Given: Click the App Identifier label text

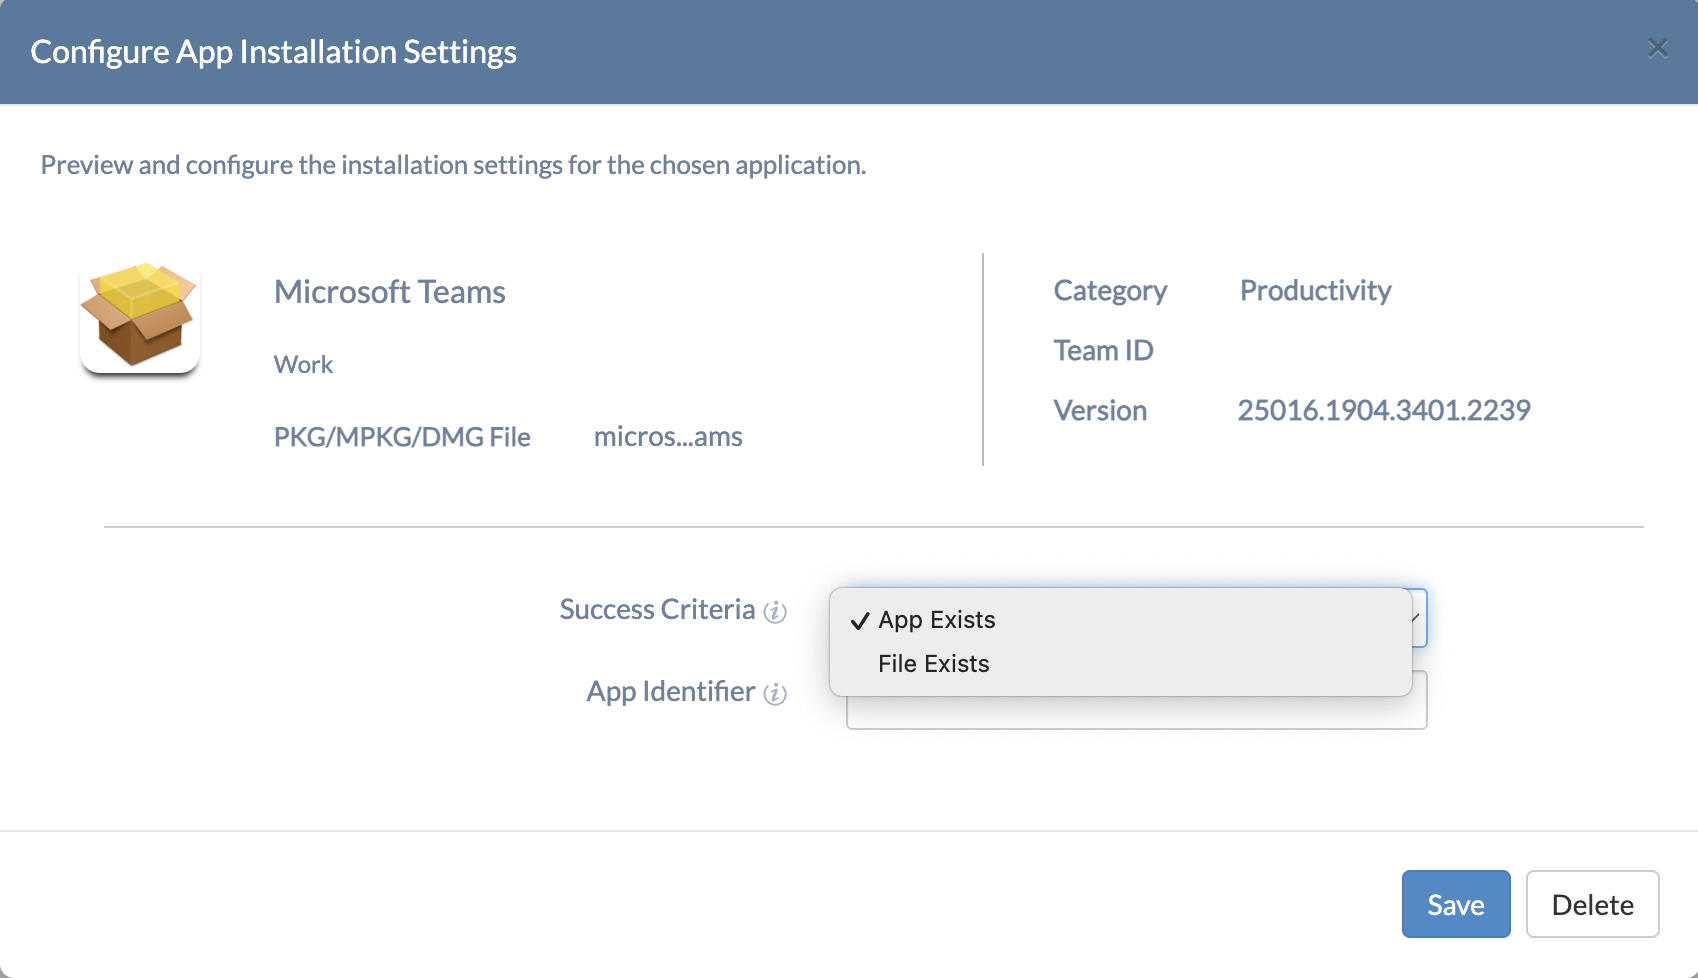Looking at the screenshot, I should point(670,692).
